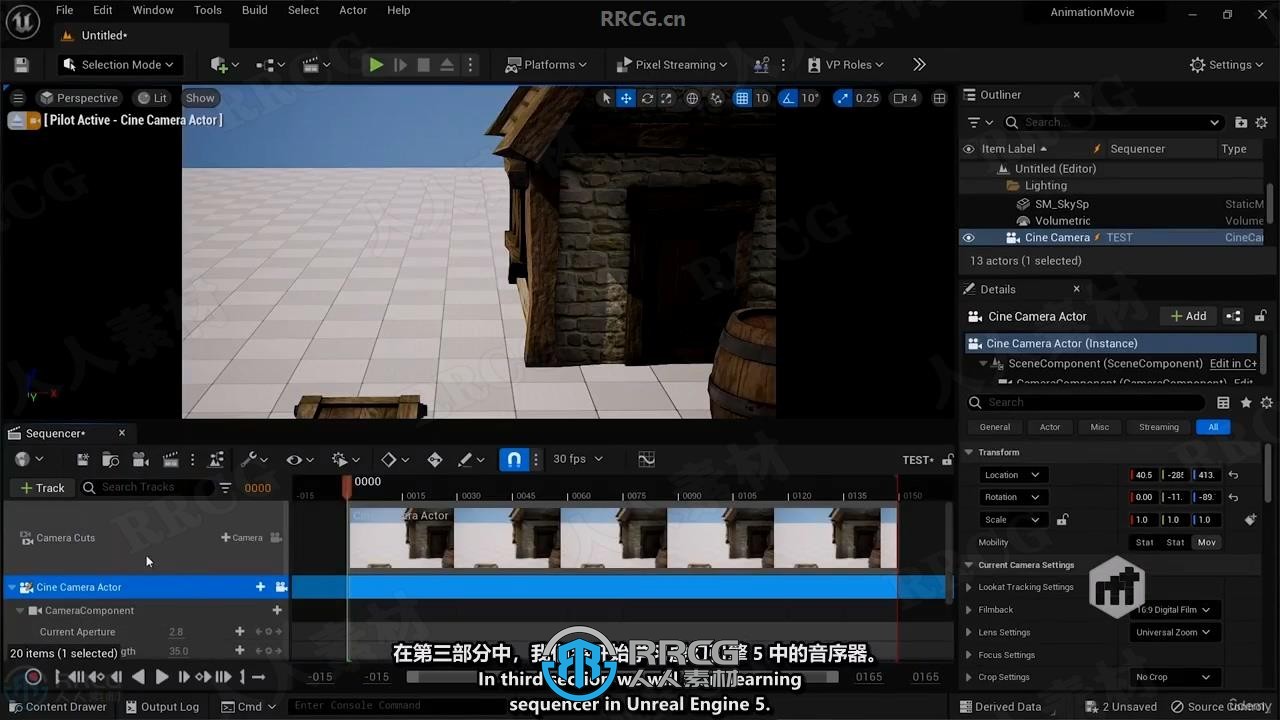1280x720 pixels.
Task: Click the plus icon on the CameraComponent track
Action: (x=277, y=610)
